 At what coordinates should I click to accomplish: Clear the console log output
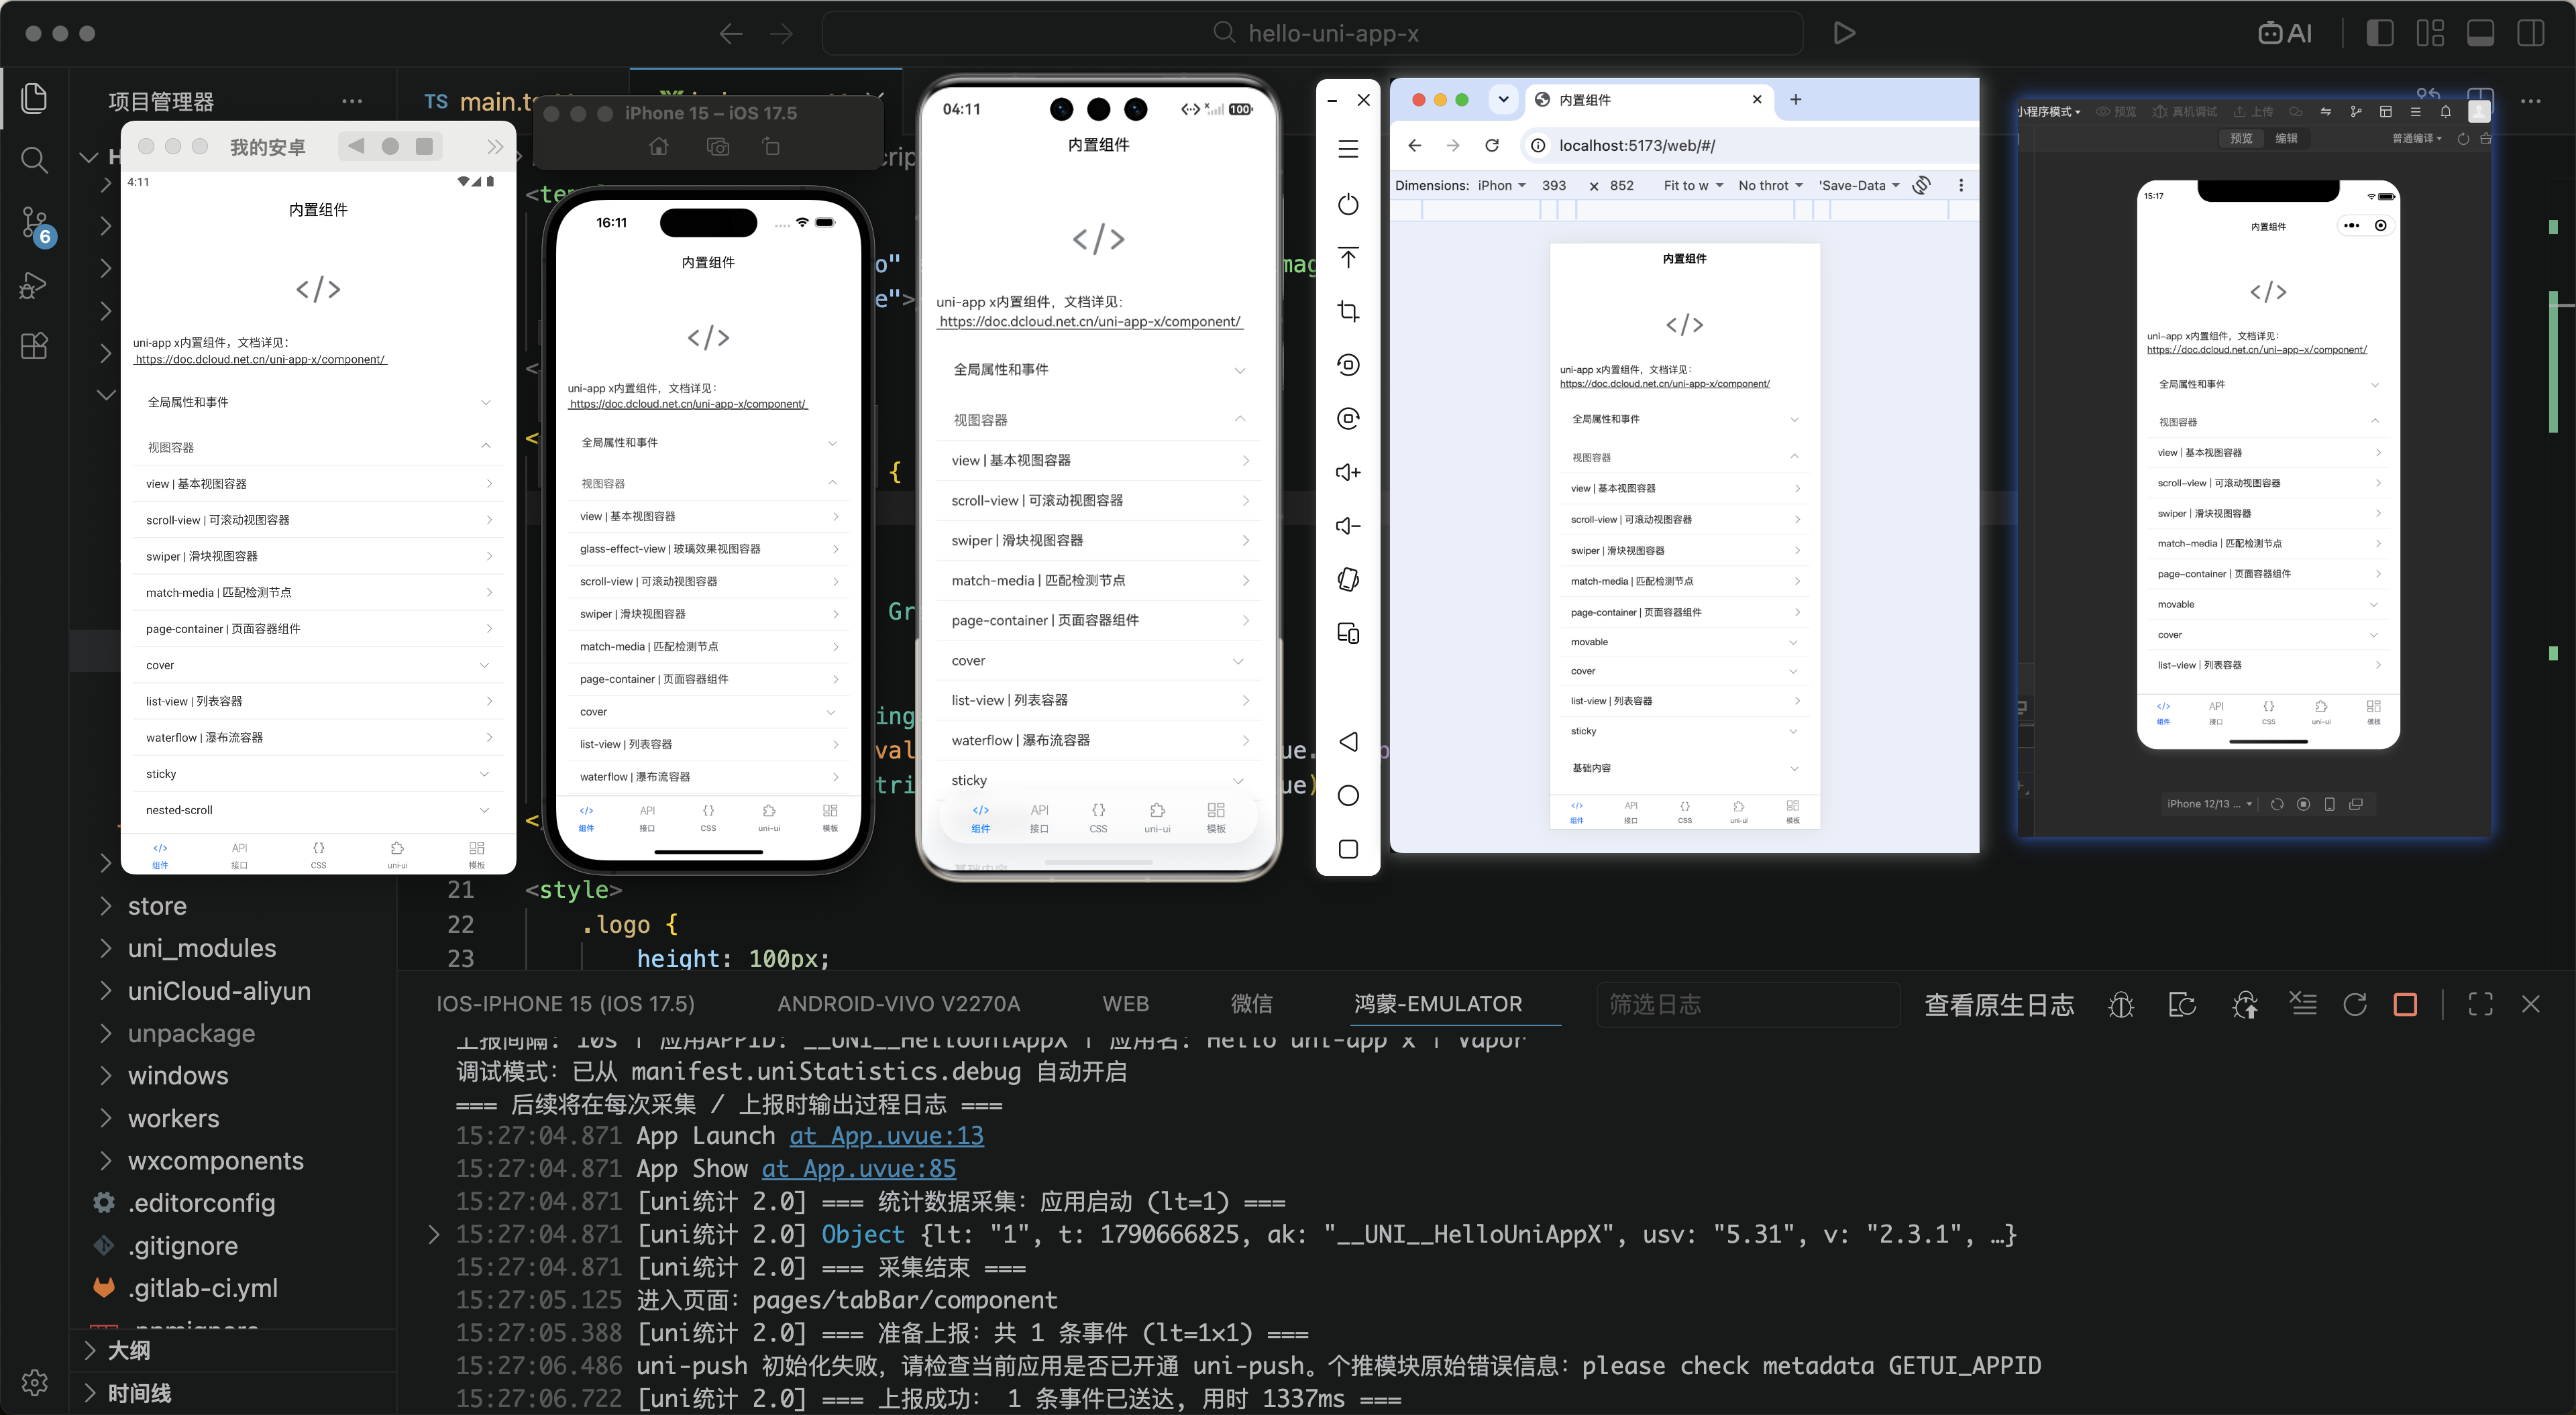[2303, 1004]
